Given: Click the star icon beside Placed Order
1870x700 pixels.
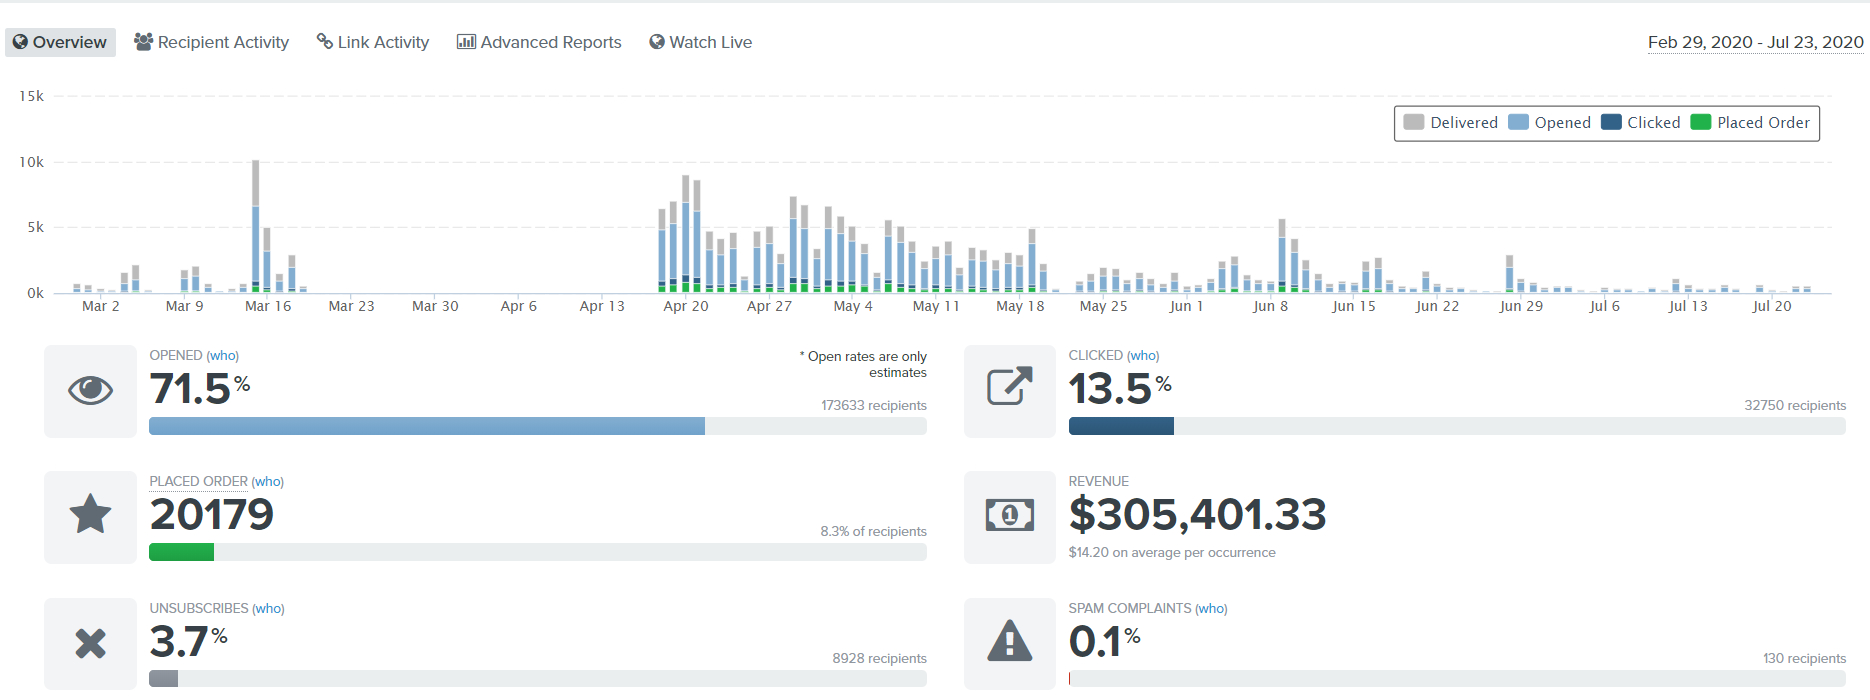Looking at the screenshot, I should coord(90,515).
